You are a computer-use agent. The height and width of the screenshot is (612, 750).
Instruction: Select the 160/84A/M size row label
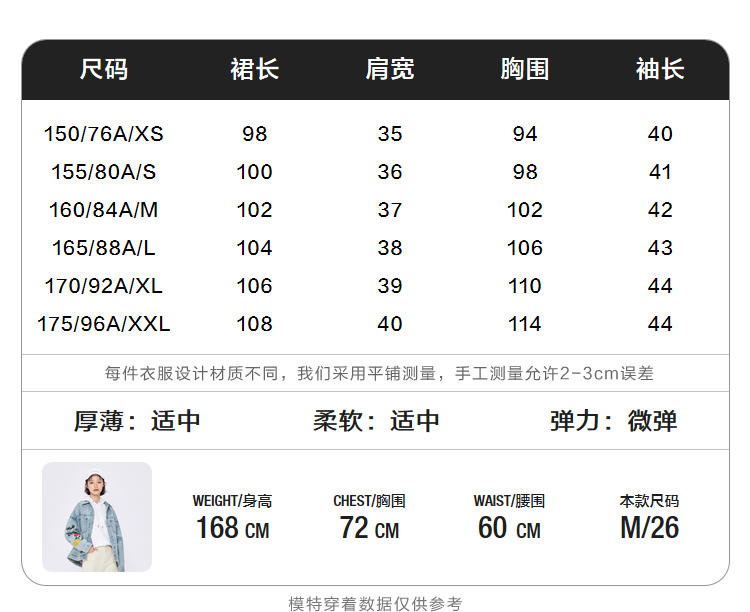[x=104, y=210]
